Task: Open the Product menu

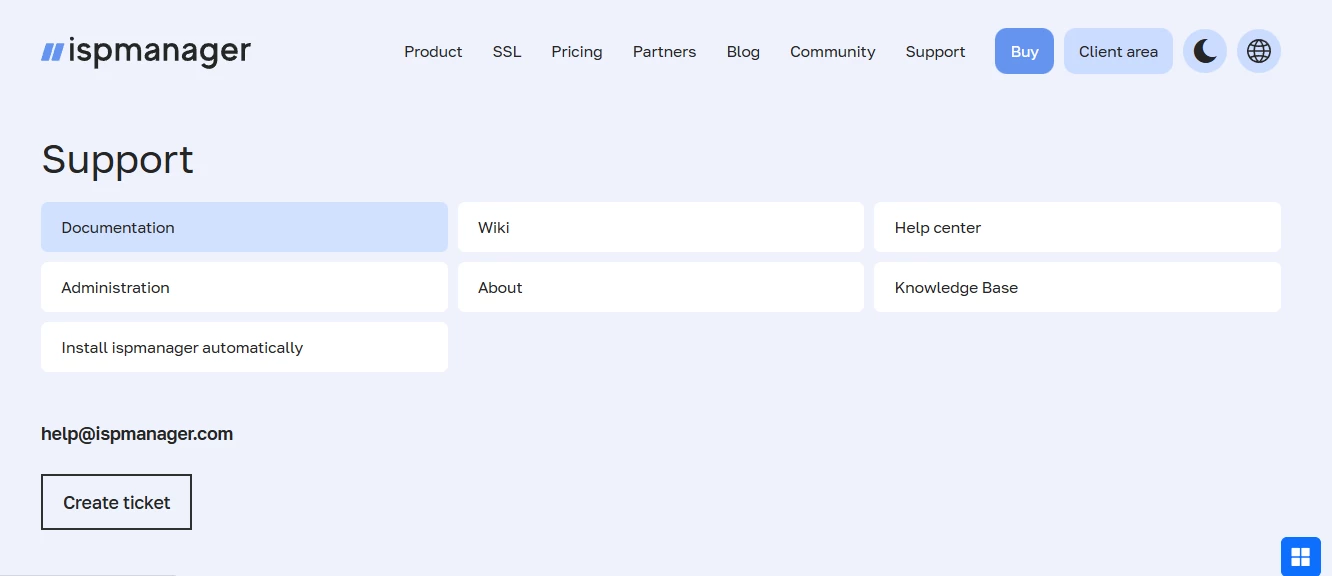Action: point(433,51)
